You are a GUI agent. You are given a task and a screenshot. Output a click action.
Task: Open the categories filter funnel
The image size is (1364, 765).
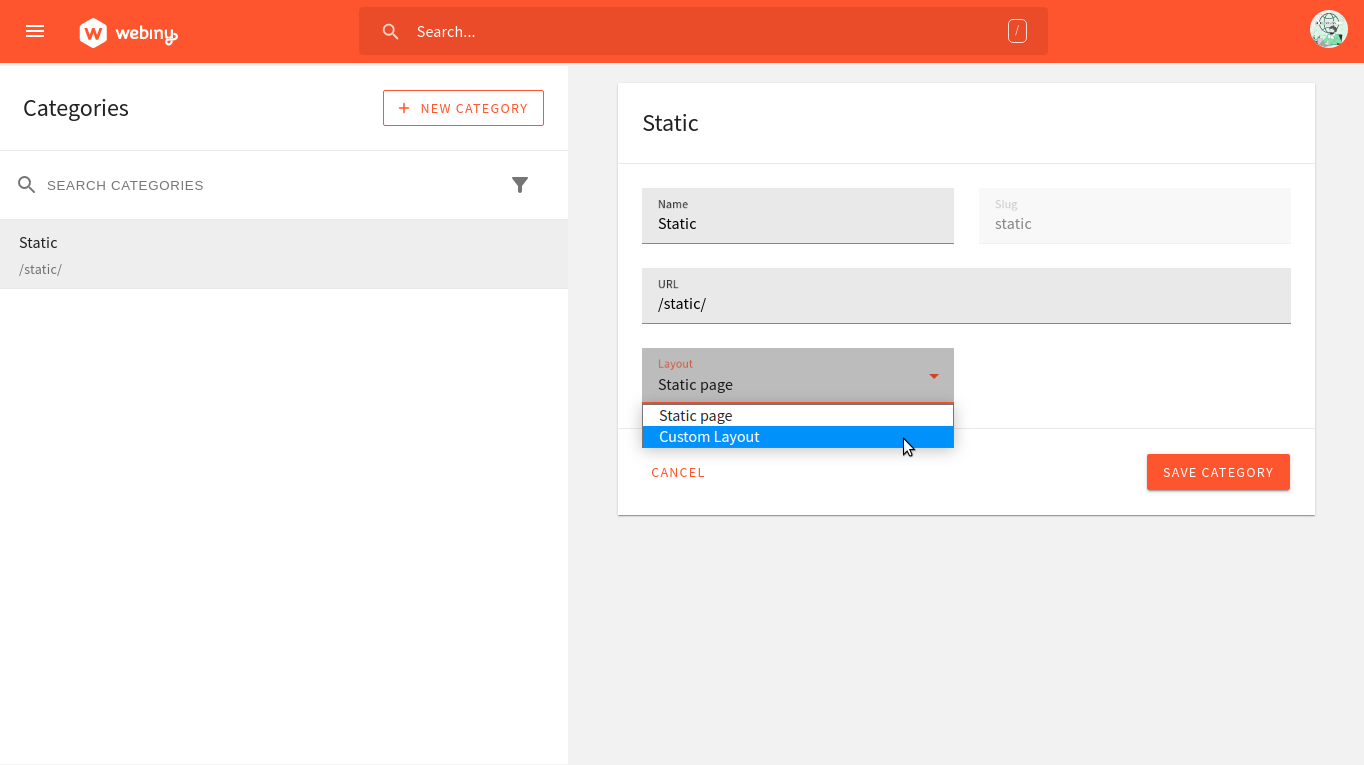[520, 184]
